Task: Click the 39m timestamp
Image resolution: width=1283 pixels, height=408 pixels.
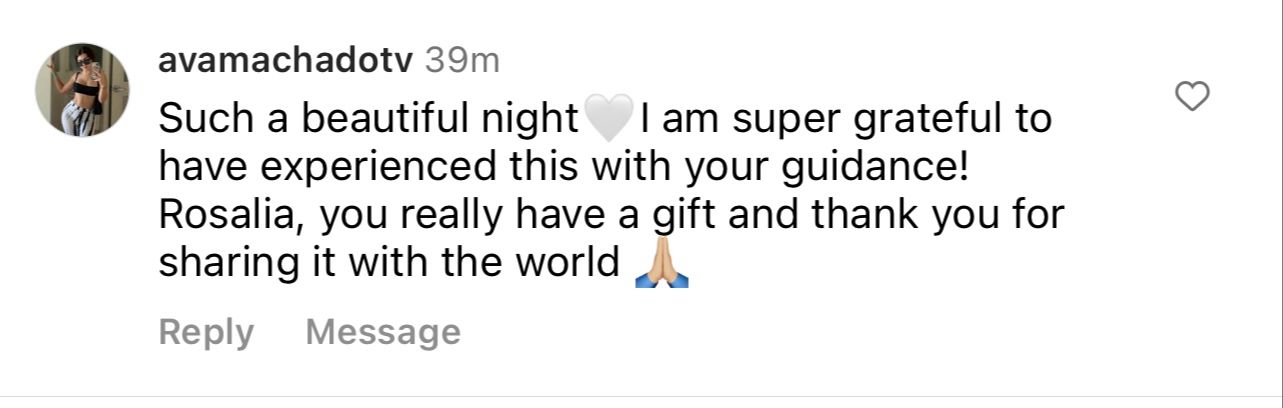Action: (461, 61)
